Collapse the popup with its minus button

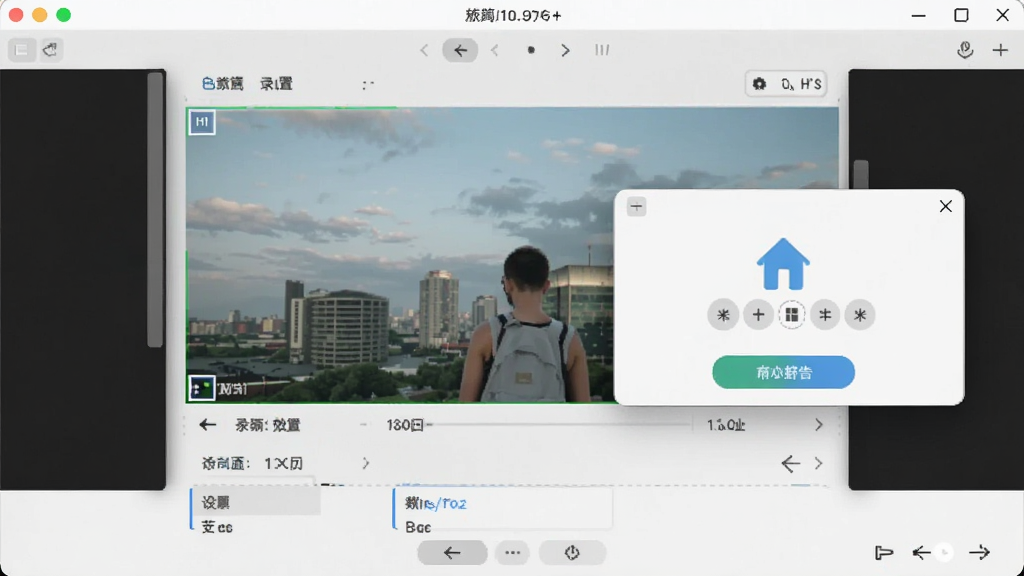636,207
